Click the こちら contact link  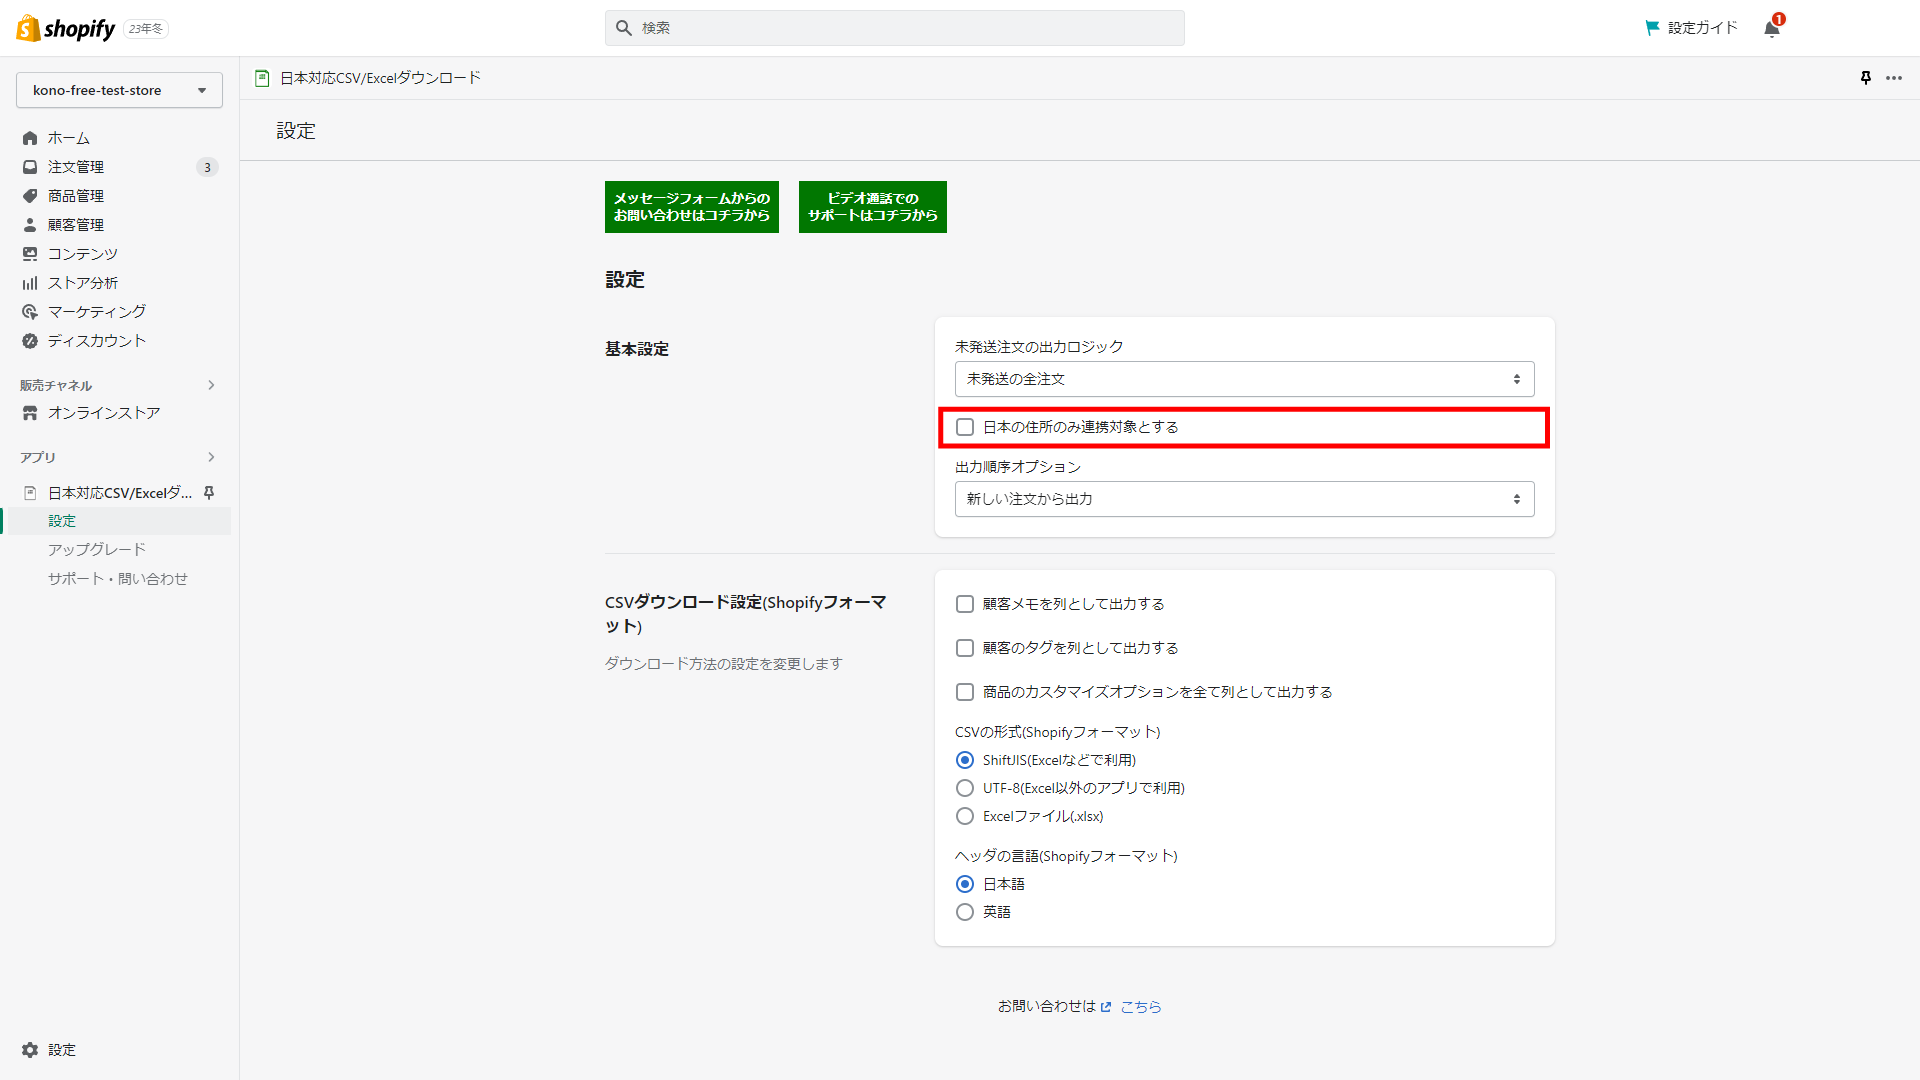(x=1140, y=1007)
